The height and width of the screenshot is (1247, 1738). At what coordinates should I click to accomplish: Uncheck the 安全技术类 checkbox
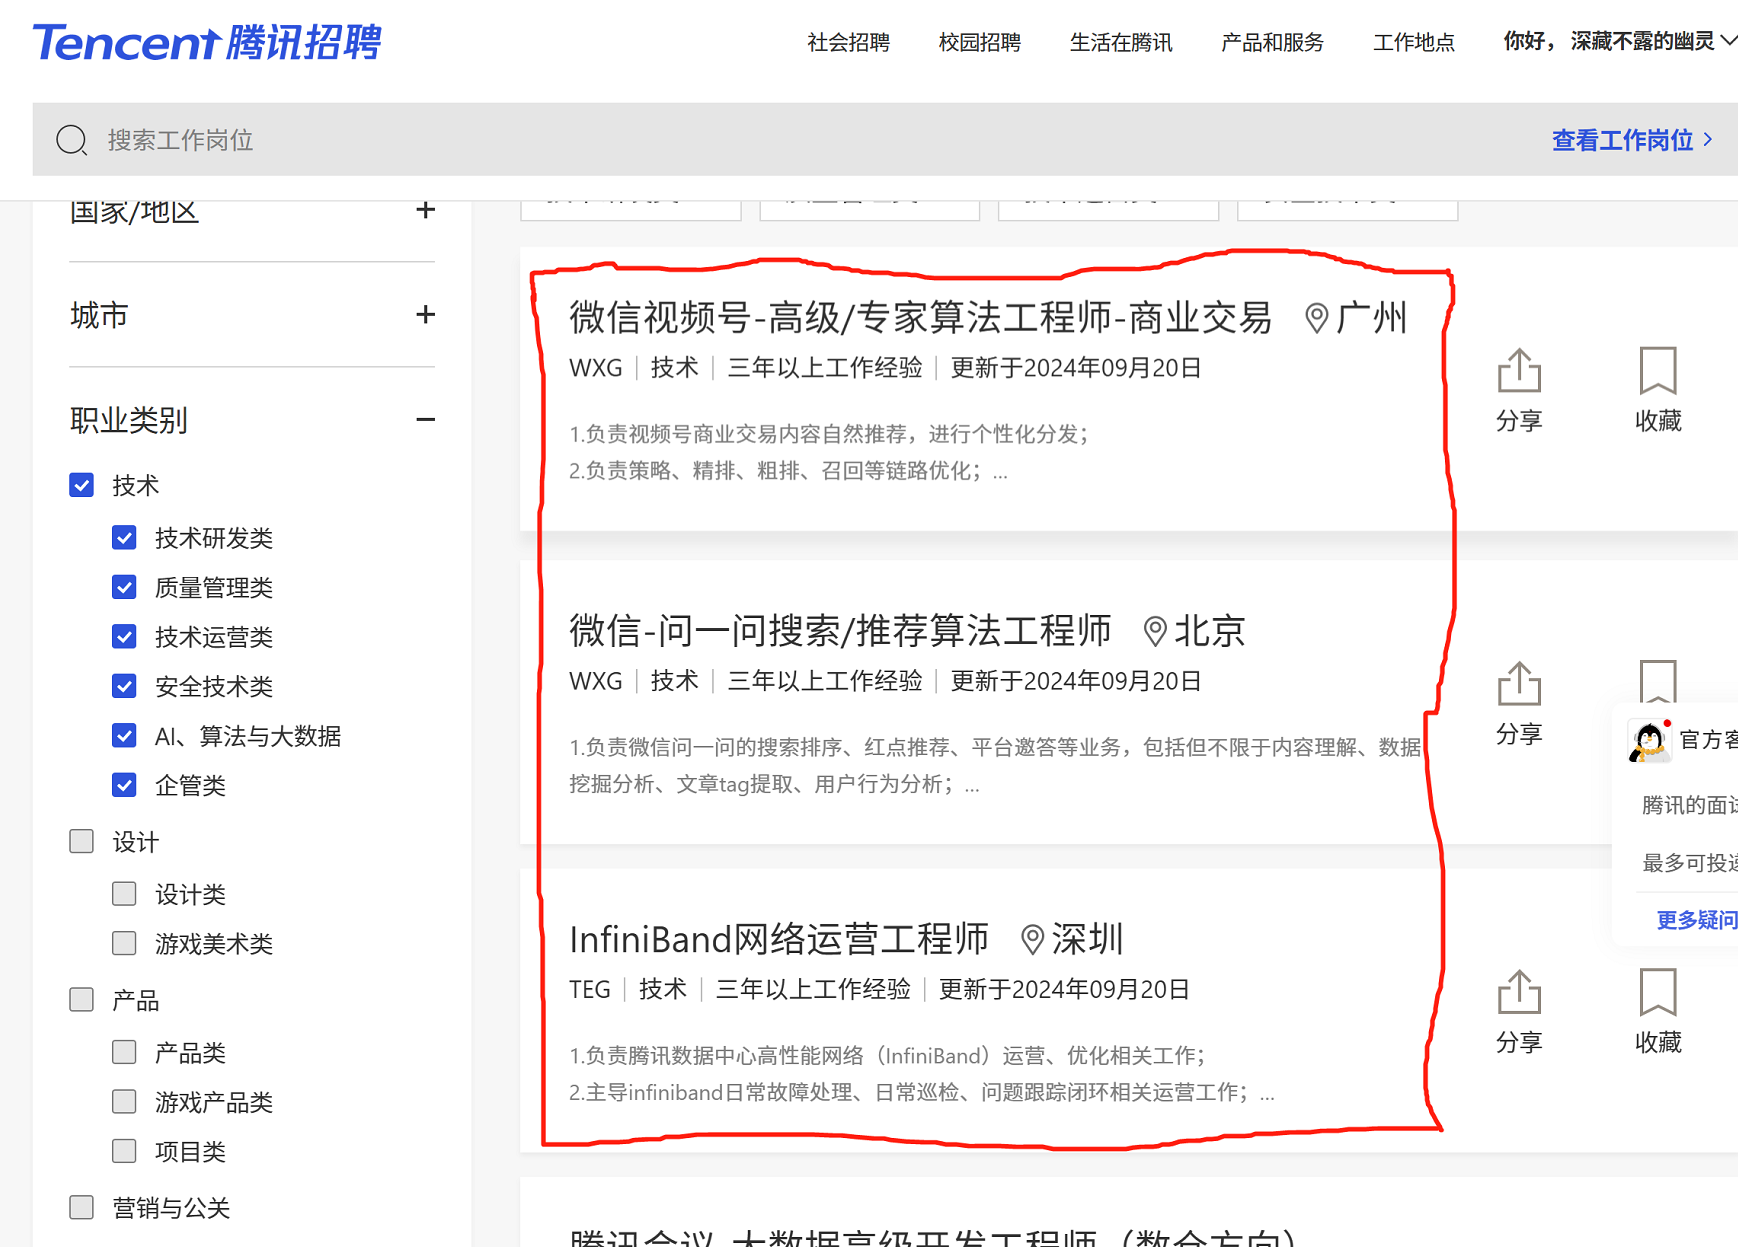pos(124,686)
